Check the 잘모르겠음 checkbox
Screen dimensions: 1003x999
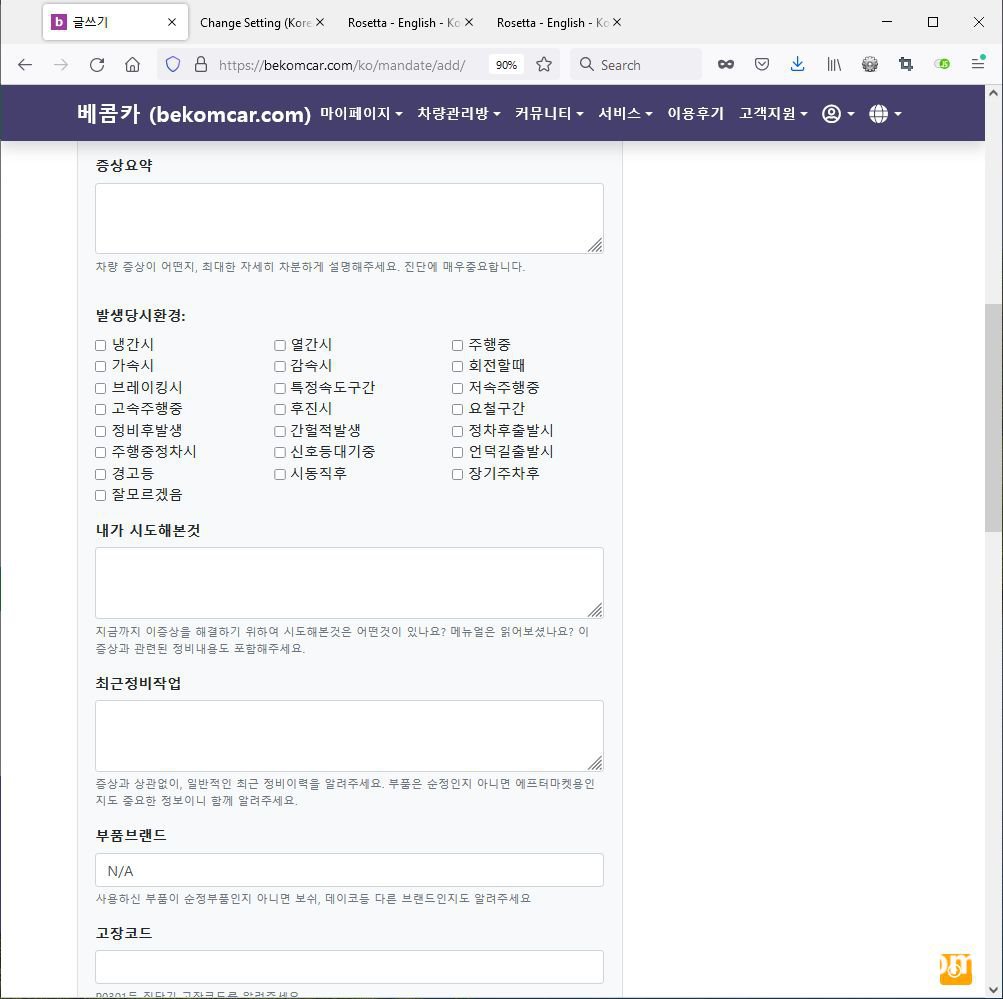click(100, 495)
